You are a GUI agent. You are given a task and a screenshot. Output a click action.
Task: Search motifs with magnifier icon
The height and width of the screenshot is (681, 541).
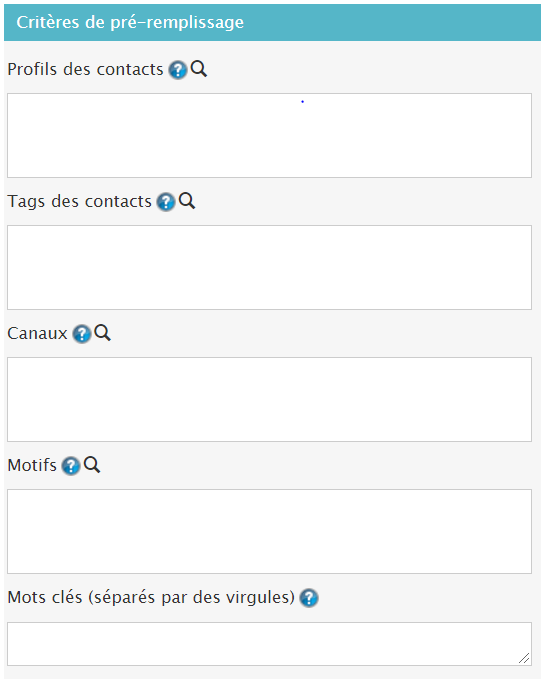(x=92, y=465)
